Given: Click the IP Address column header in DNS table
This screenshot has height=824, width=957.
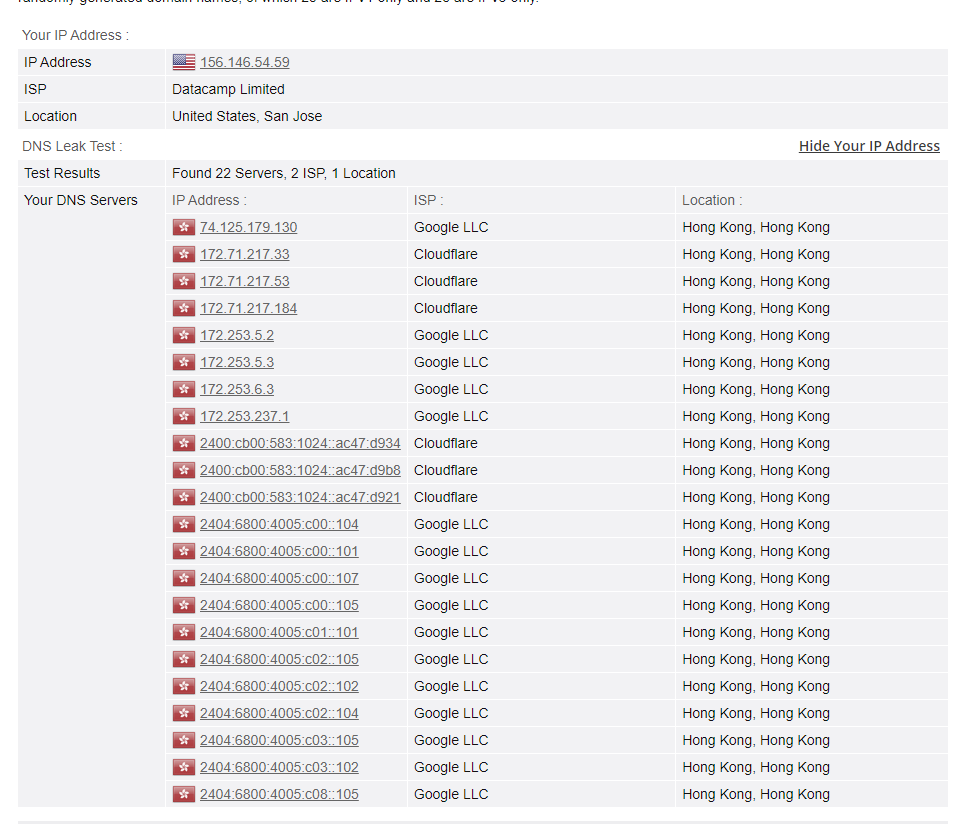Looking at the screenshot, I should [x=209, y=200].
